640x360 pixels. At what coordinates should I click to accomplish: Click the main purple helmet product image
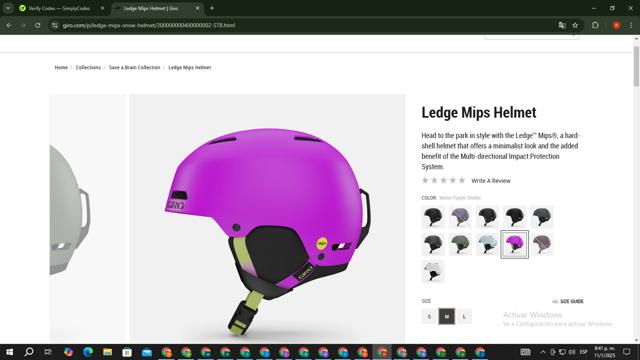[268, 218]
